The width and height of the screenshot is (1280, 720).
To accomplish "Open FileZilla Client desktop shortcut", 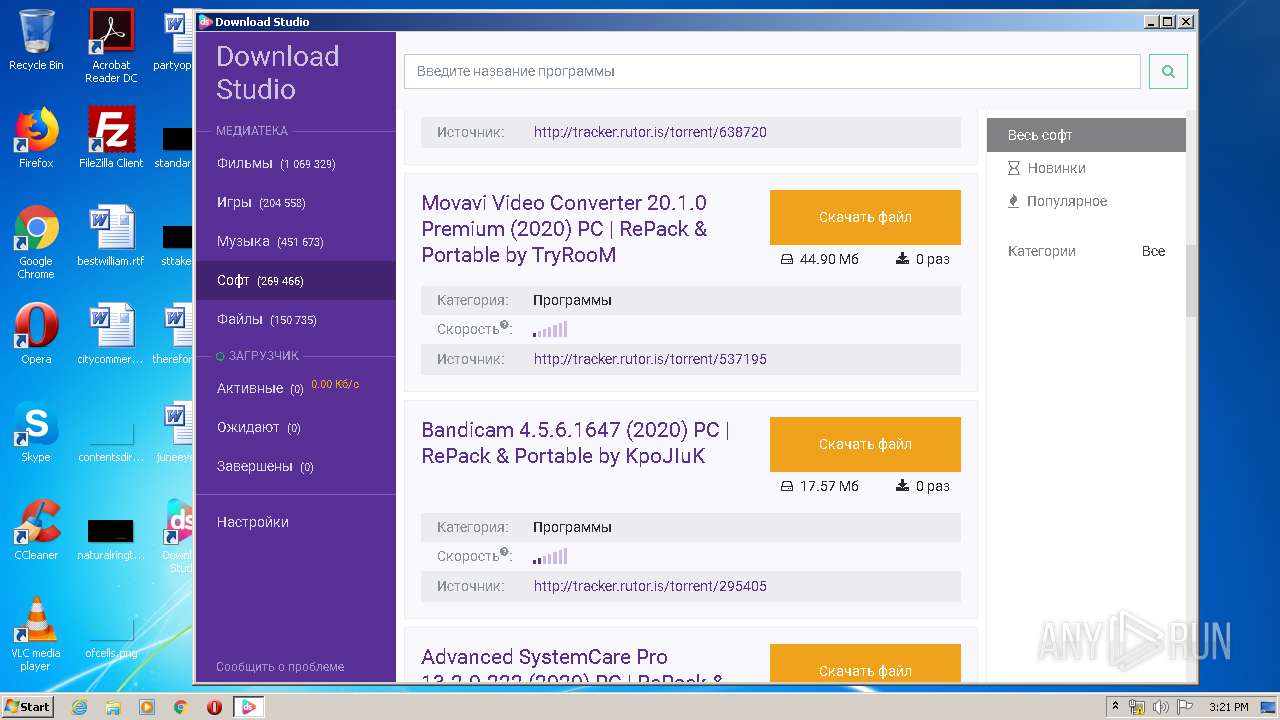I will [111, 138].
